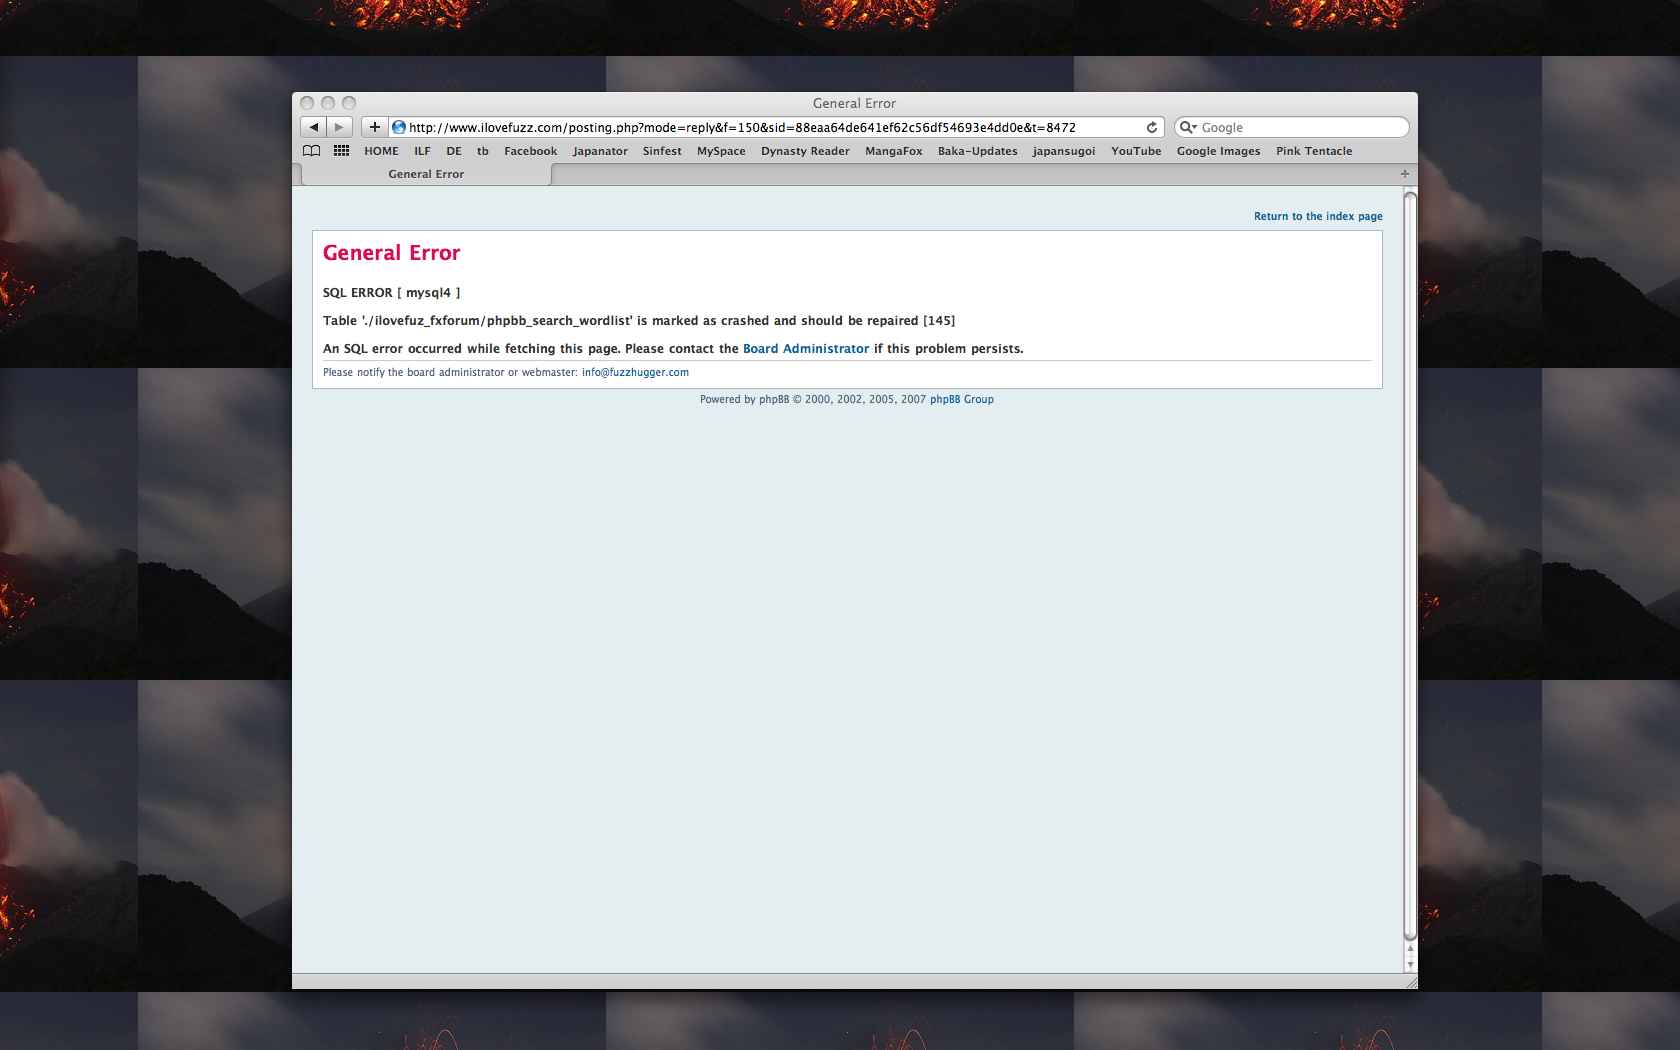
Task: Open the phpBB Group footer link
Action: (x=961, y=399)
